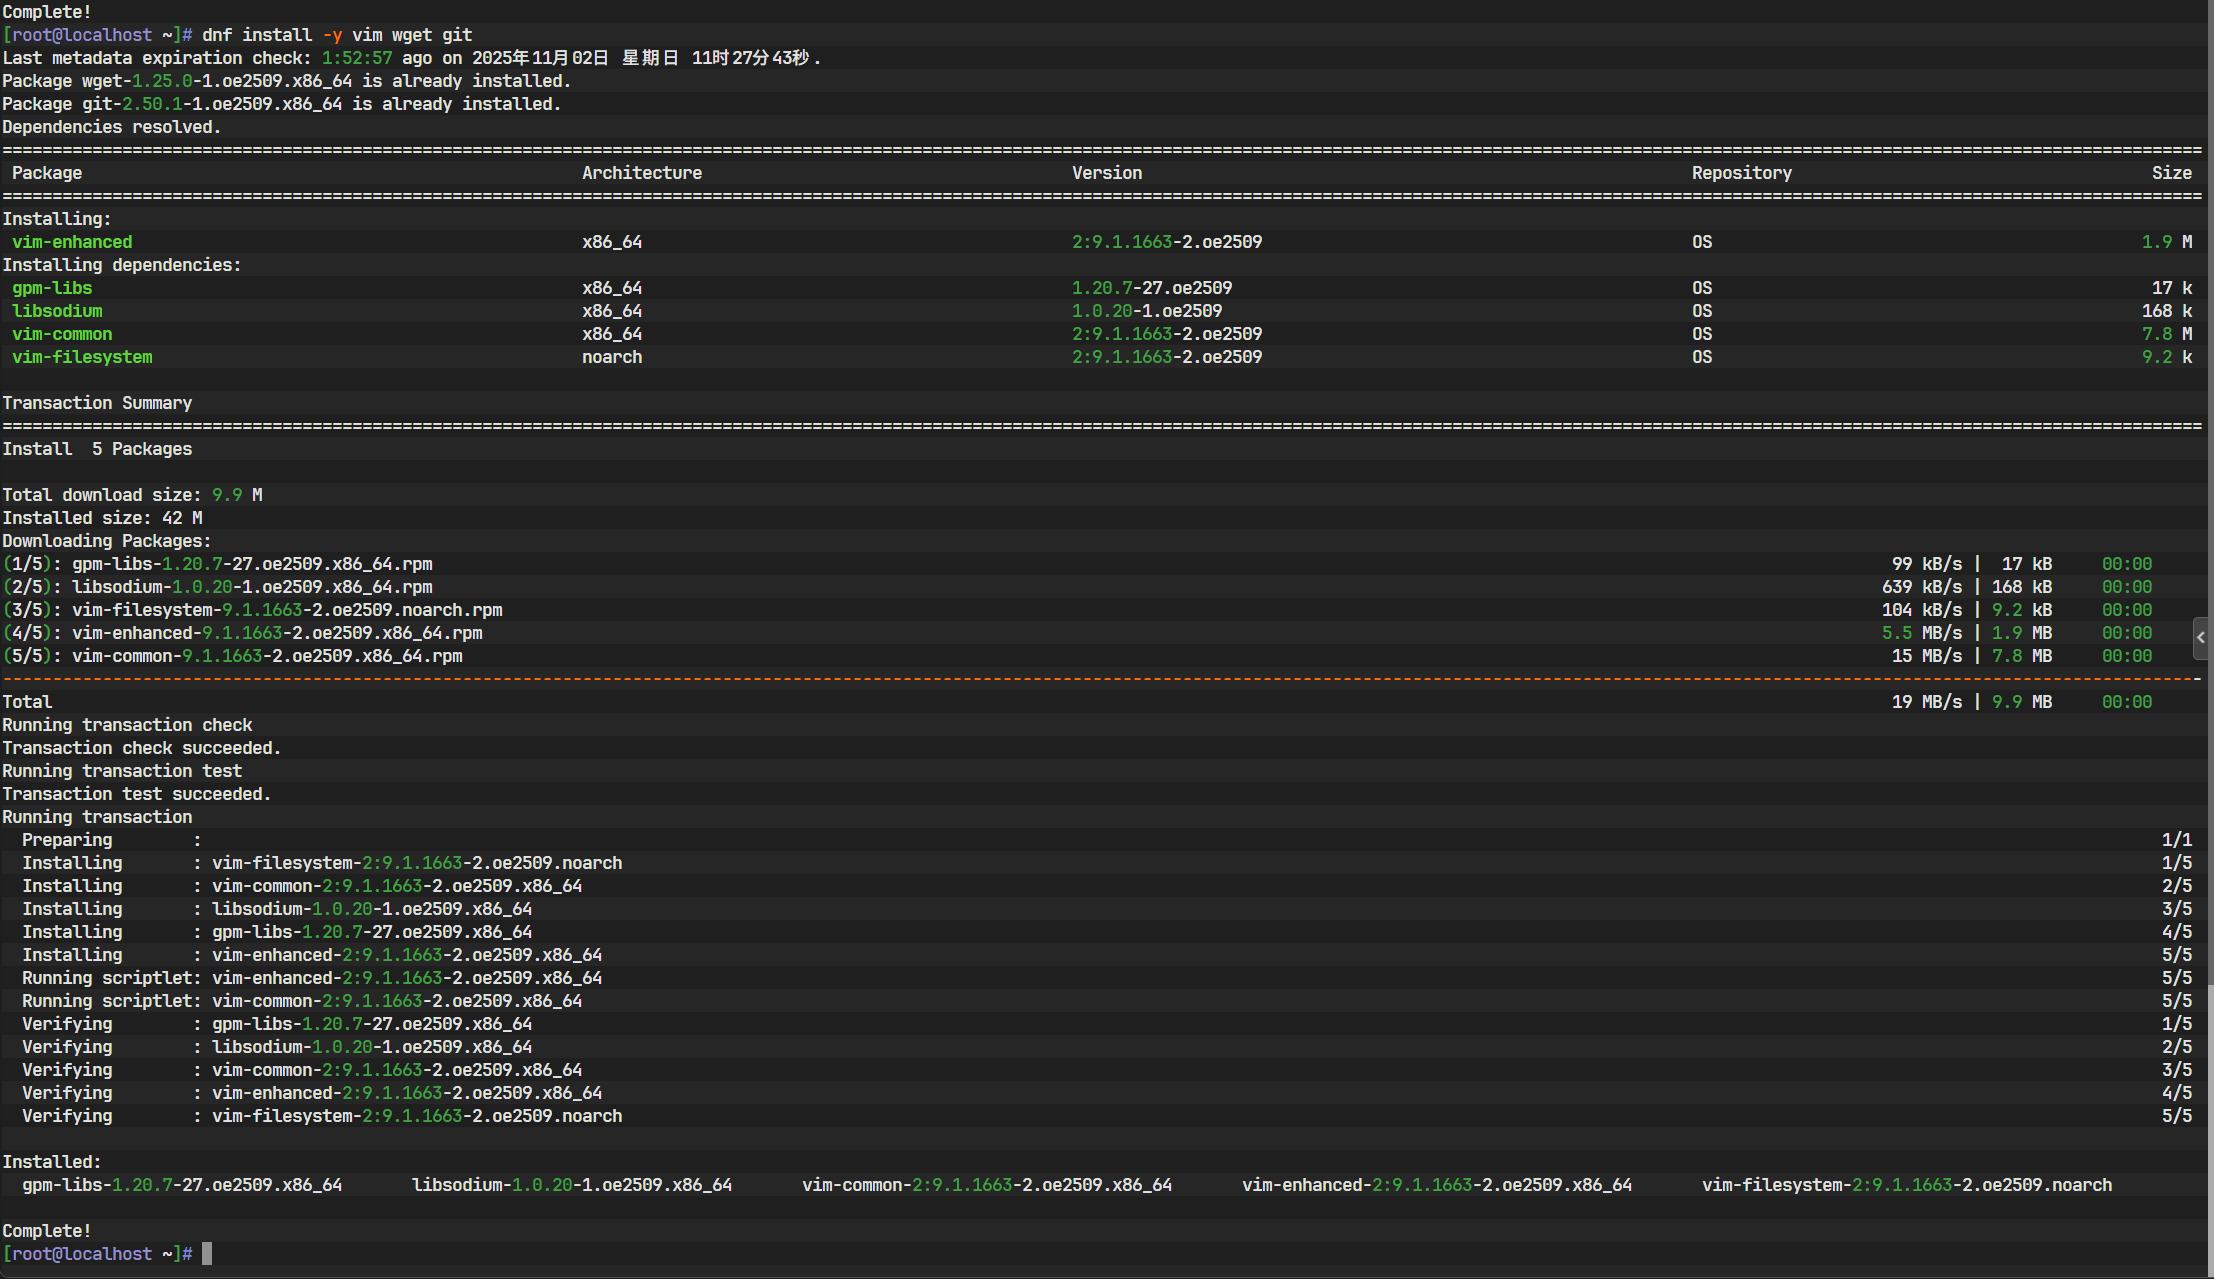Click the 'Package' column header
2214x1279 pixels.
[47, 173]
